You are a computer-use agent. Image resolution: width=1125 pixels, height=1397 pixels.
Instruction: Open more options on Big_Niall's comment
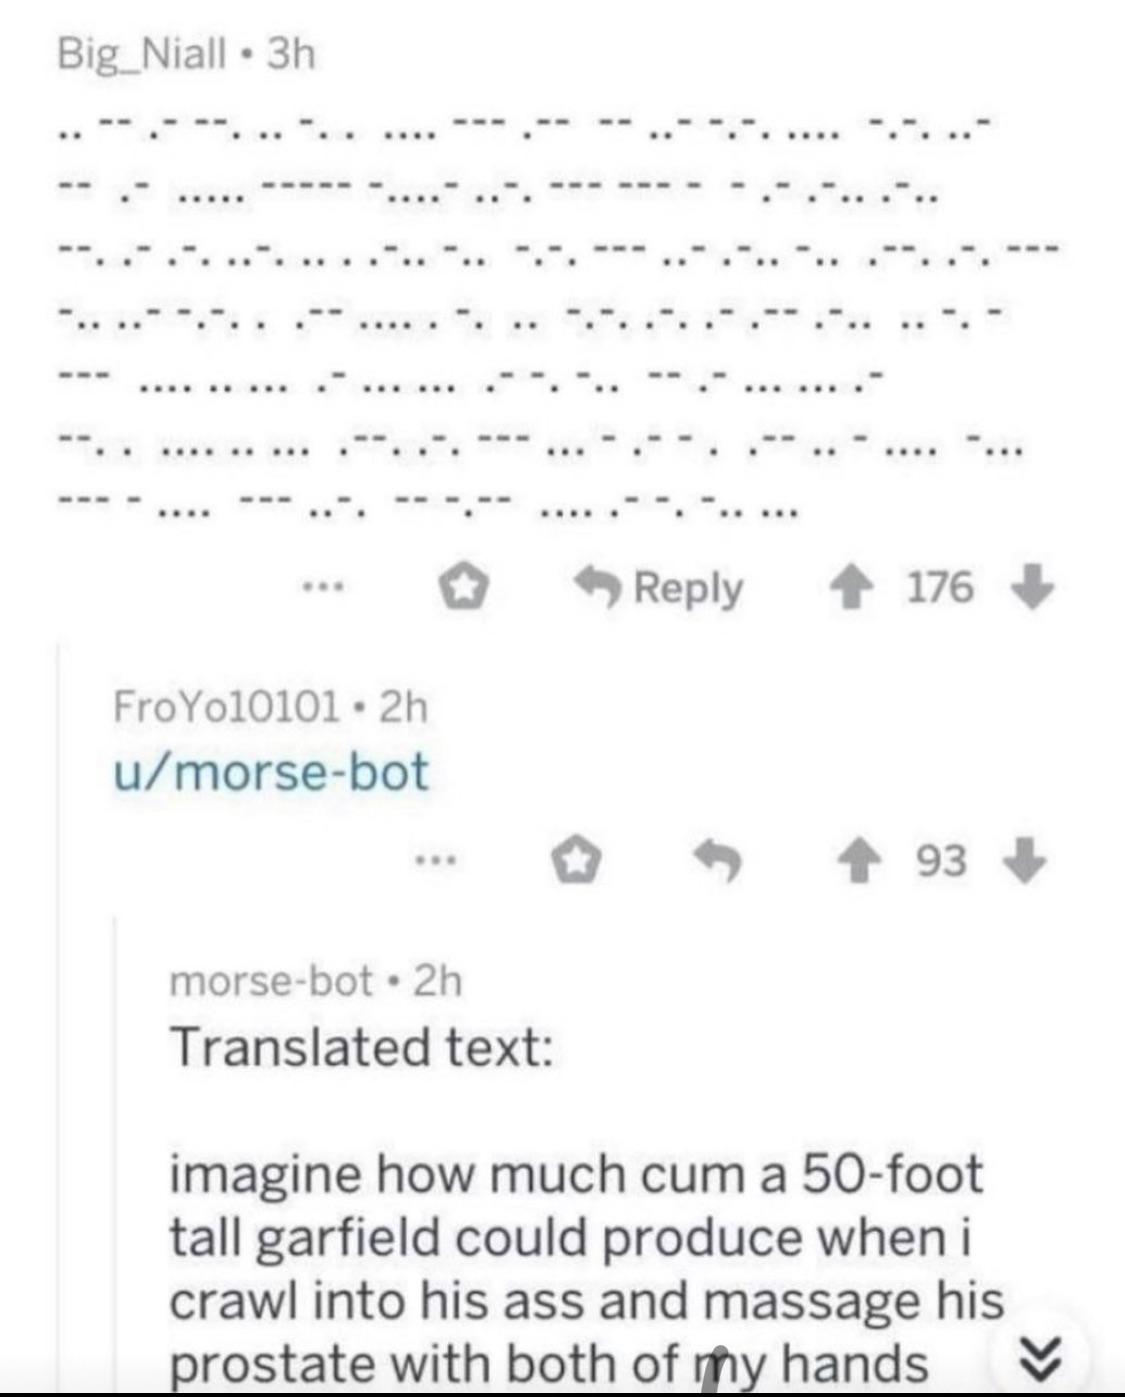tap(324, 588)
